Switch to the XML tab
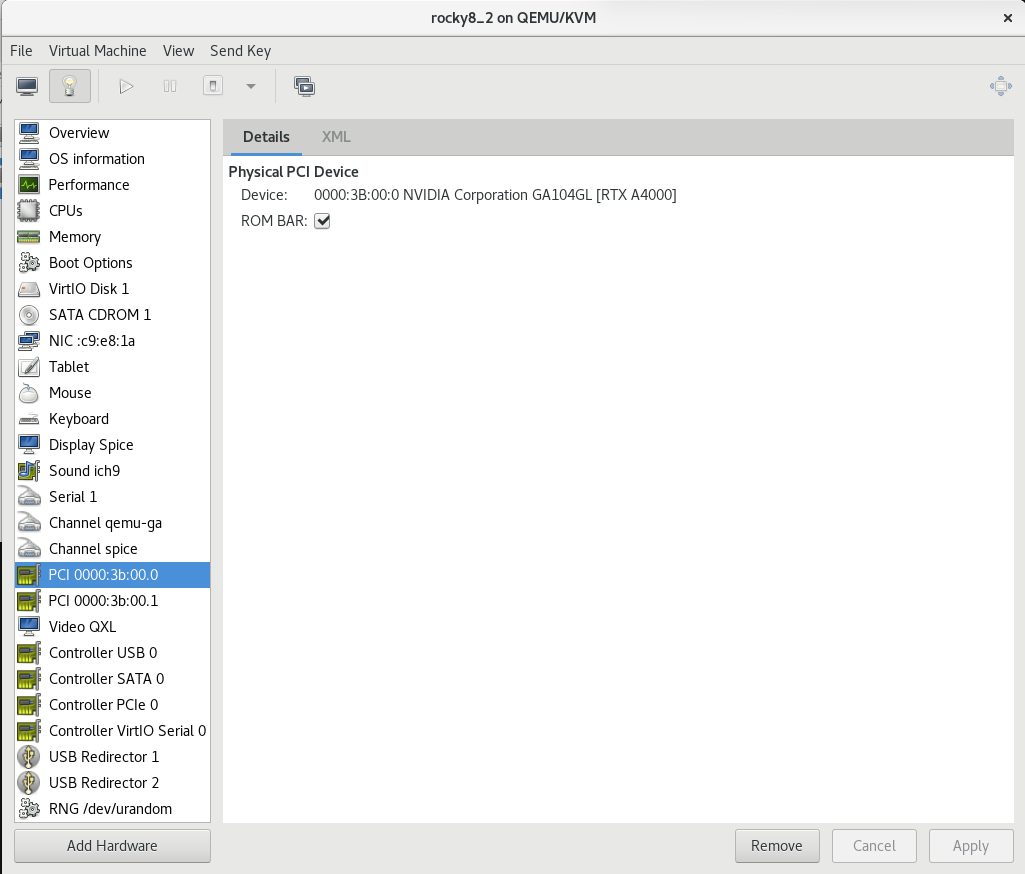 point(336,137)
